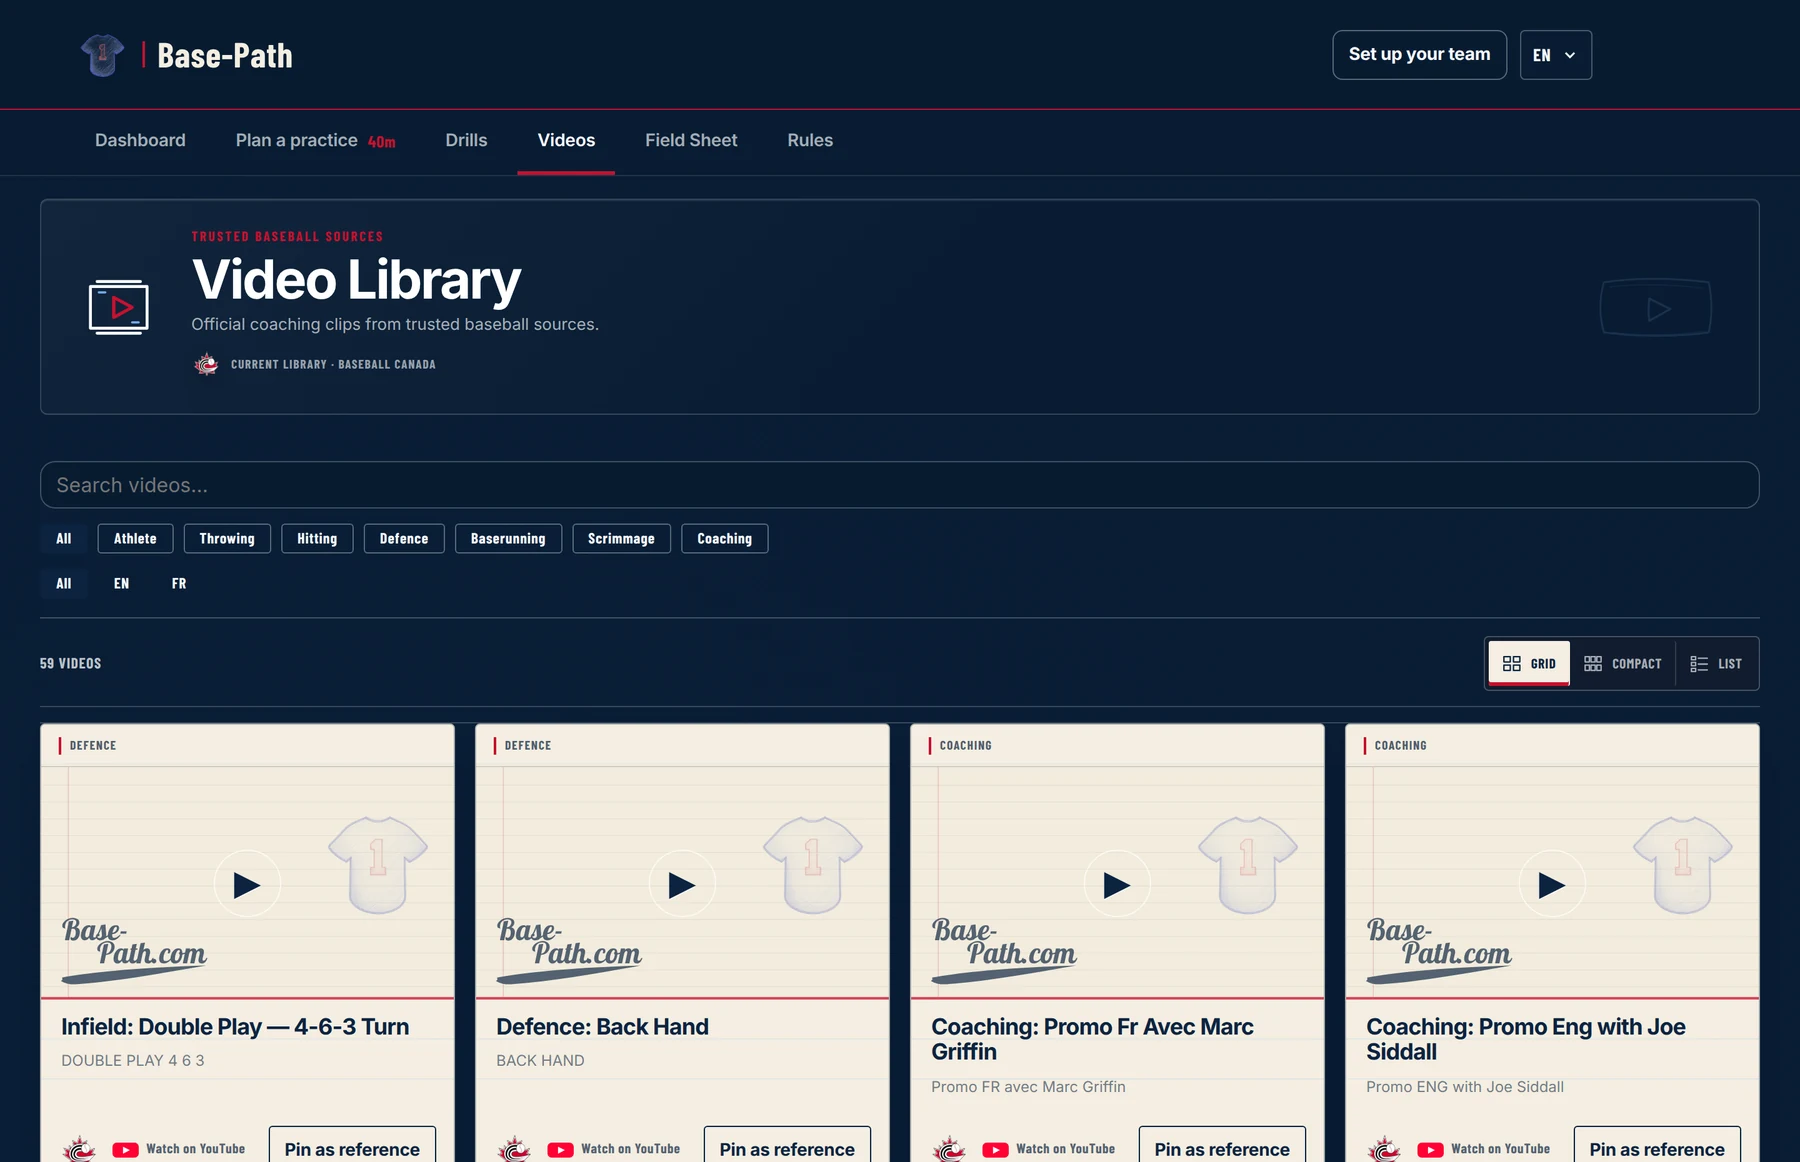Screen dimensions: 1800x1162
Task: Filter videos by Athlete
Action: click(x=135, y=538)
